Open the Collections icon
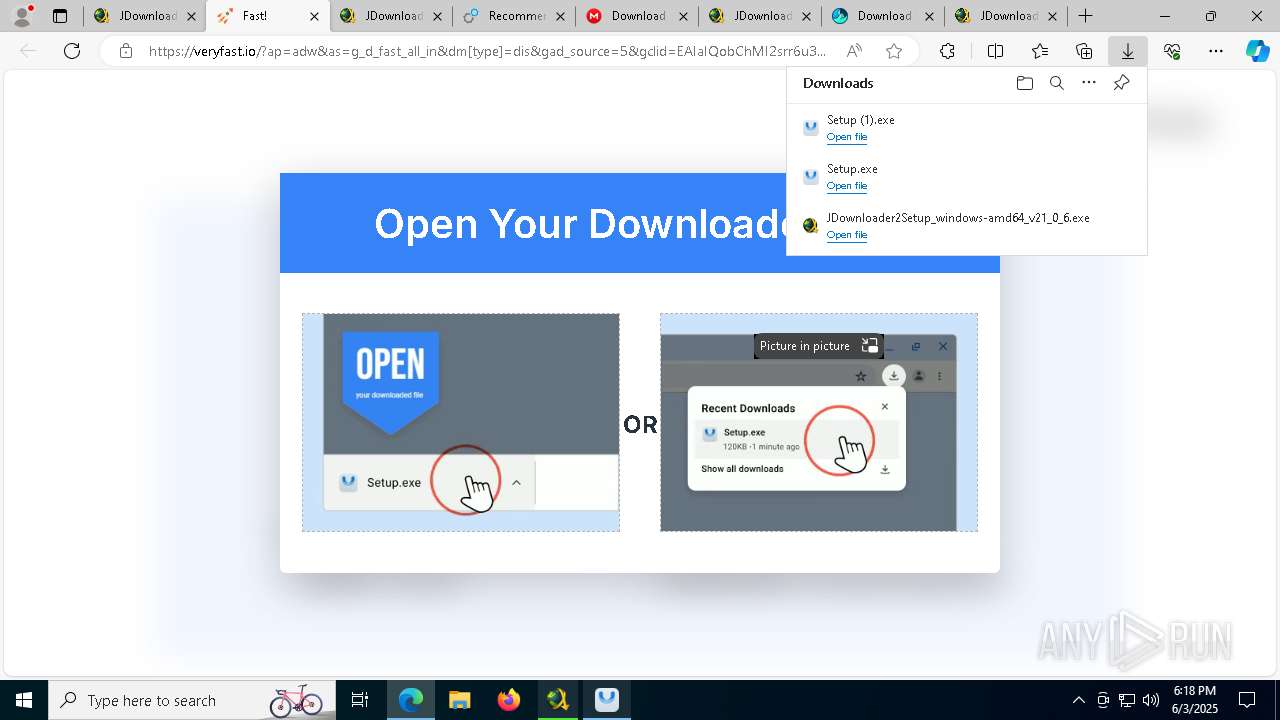This screenshot has height=720, width=1280. [1084, 51]
